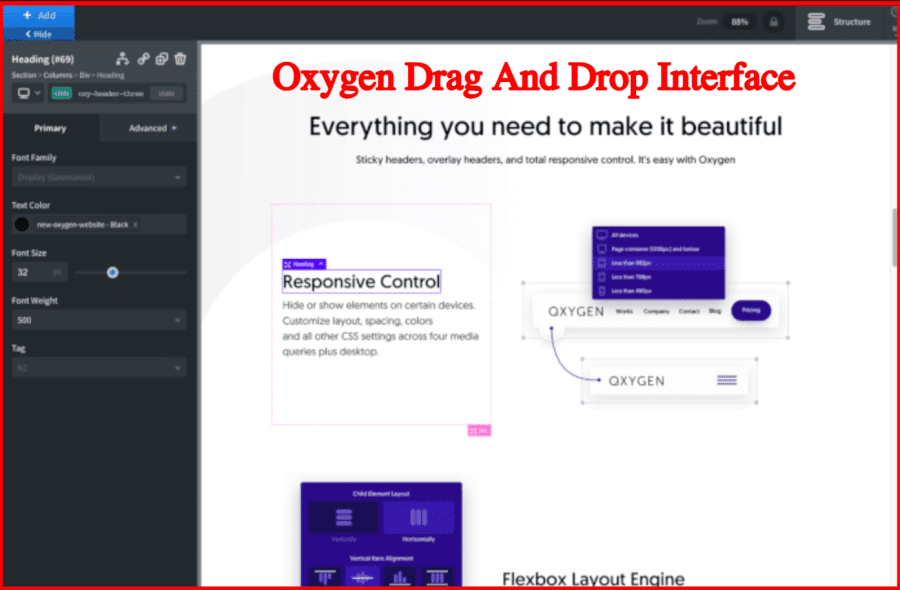Click the Flexbox Layout Engine heading
Viewport: 900px width, 590px height.
(x=593, y=579)
